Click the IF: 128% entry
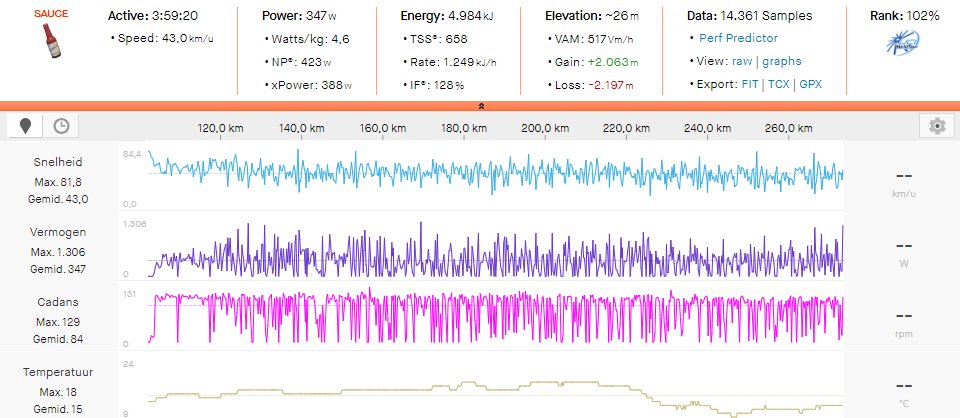960x418 pixels. click(x=437, y=86)
